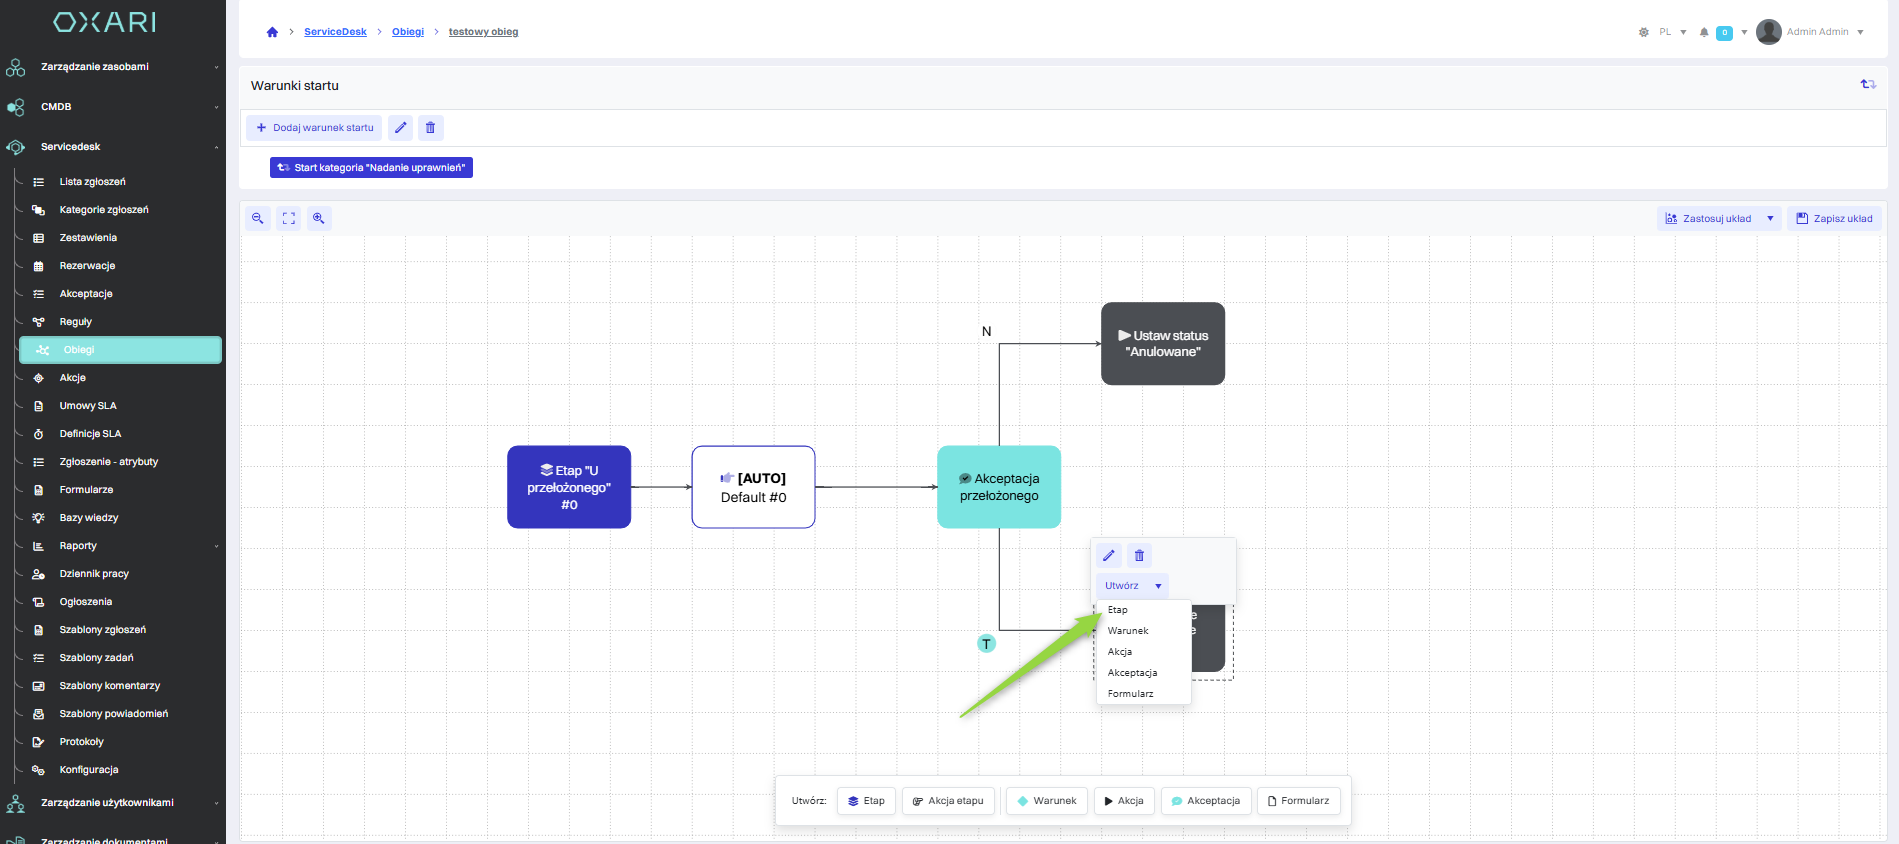Open the Utwórz dropdown in the node popup
The image size is (1899, 844).
click(1132, 586)
